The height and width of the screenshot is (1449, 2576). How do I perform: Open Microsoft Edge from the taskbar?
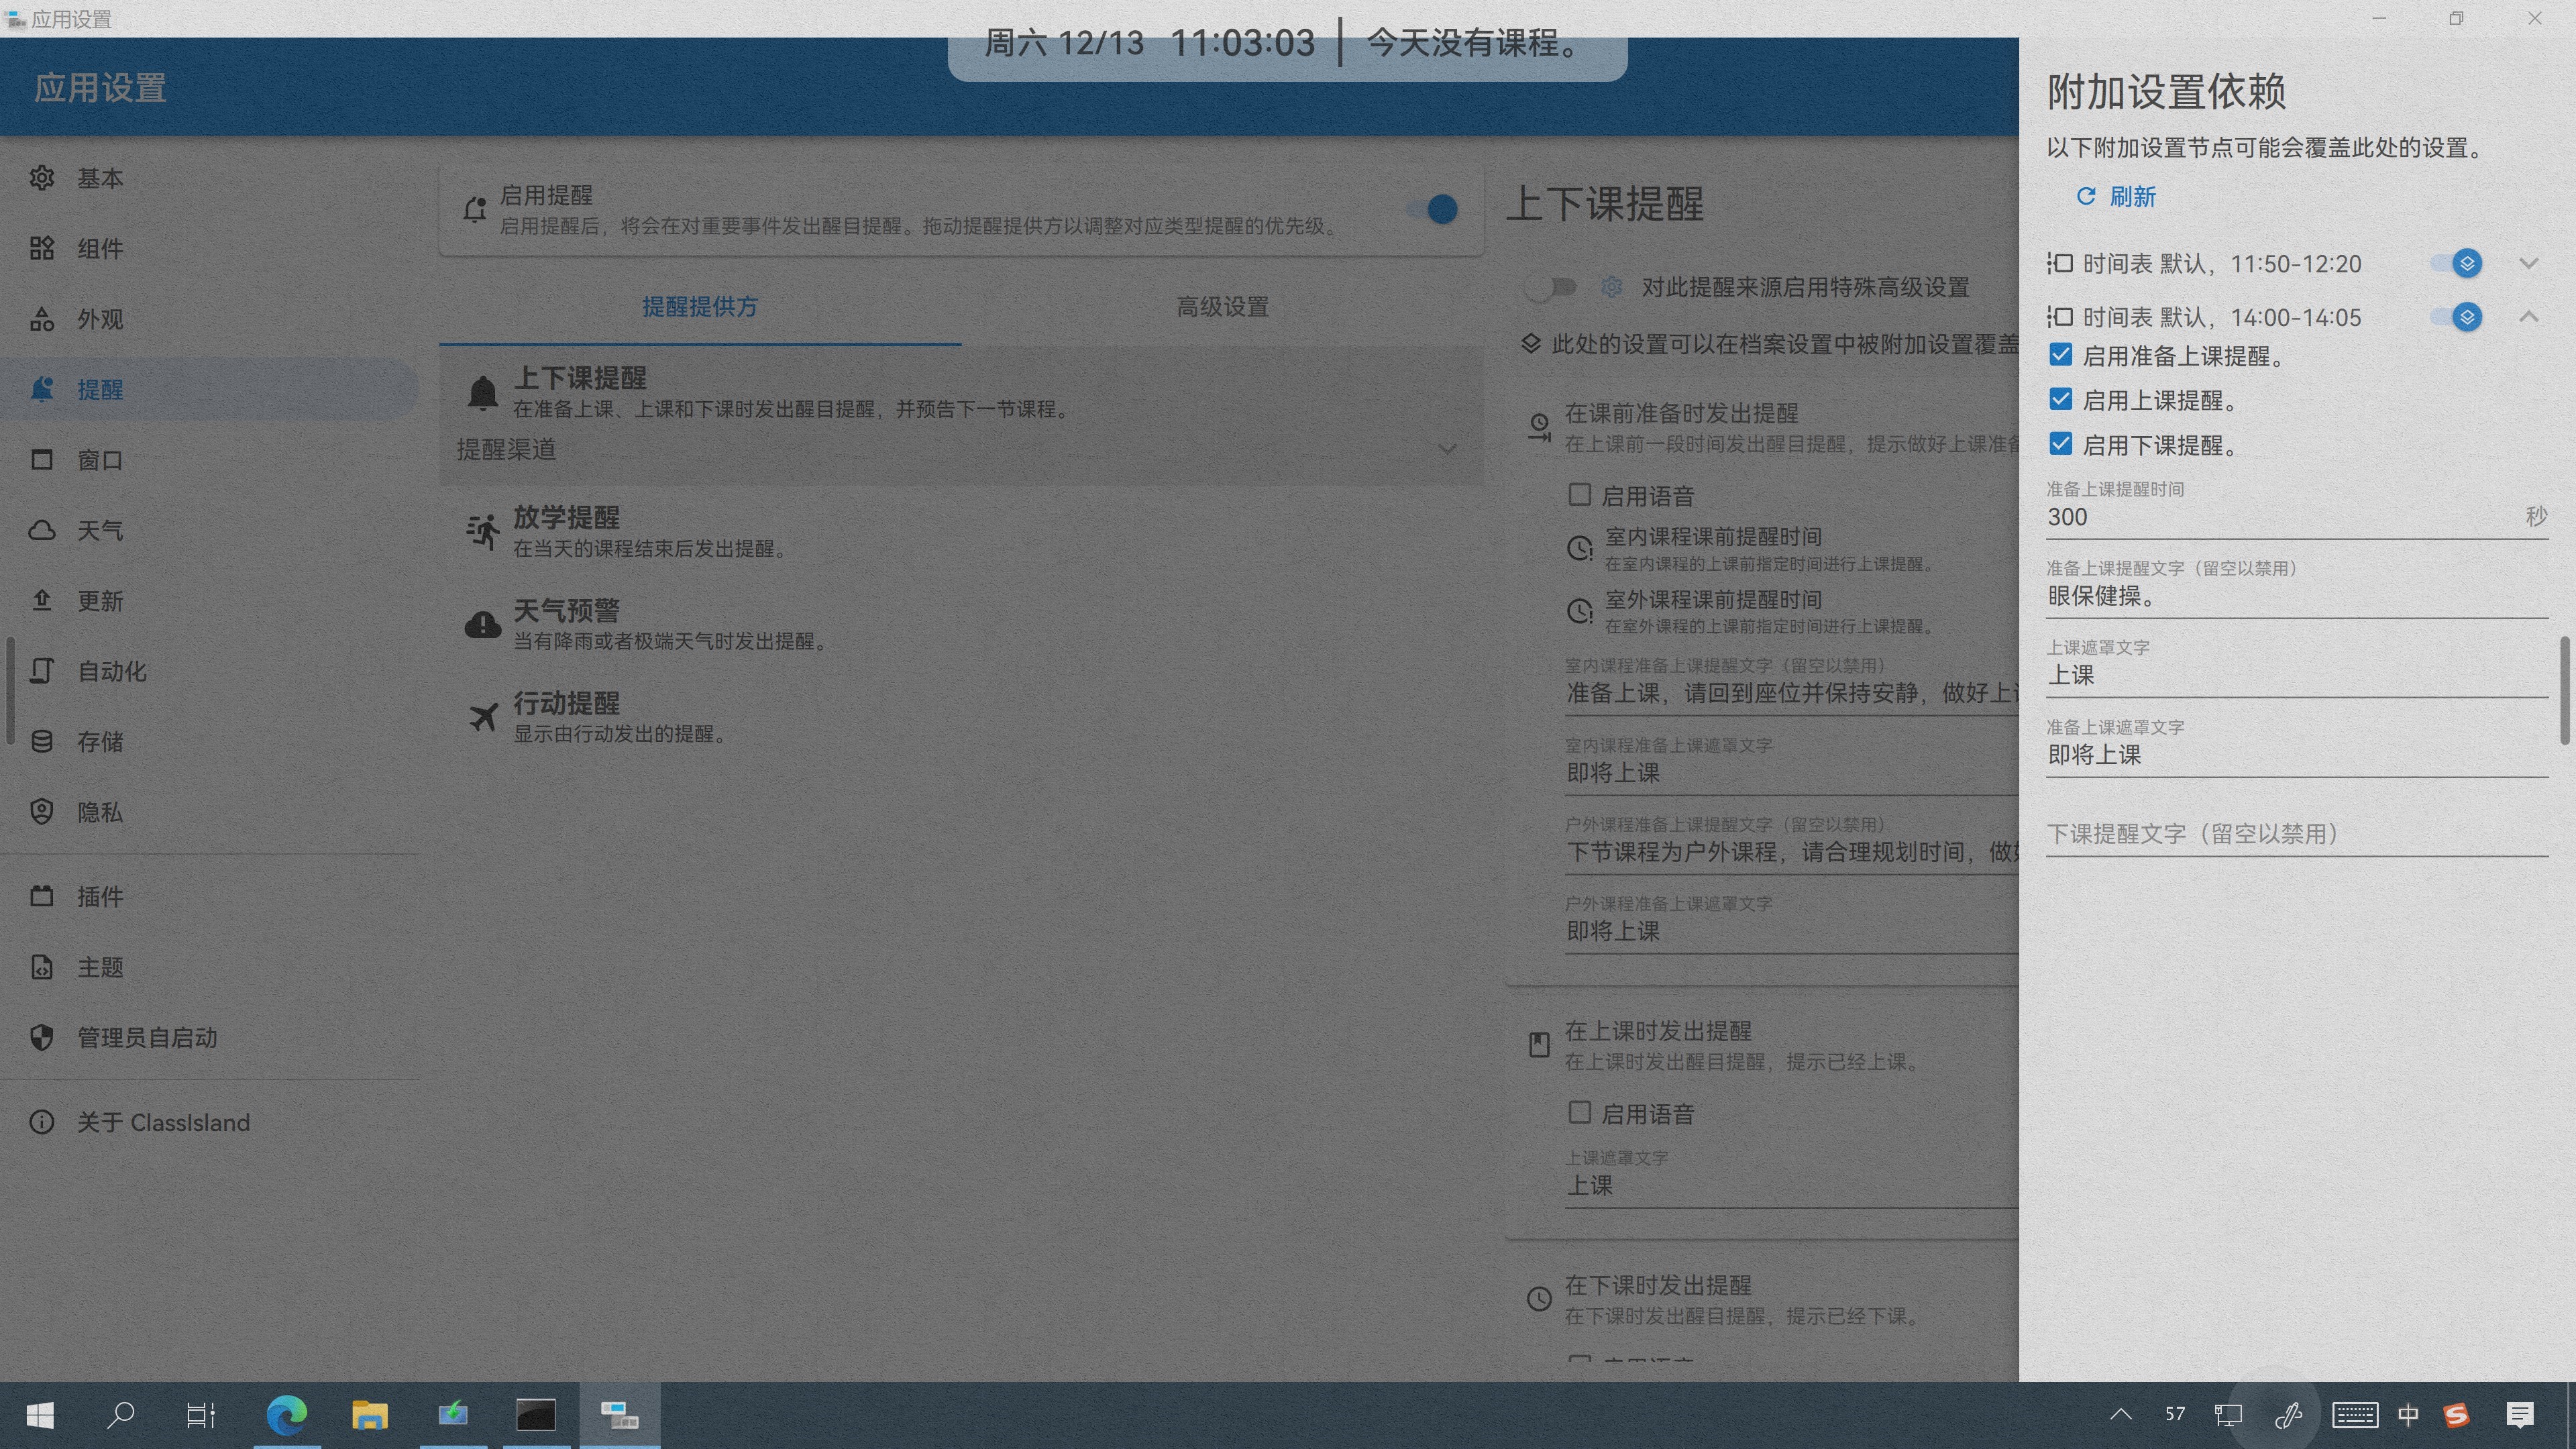click(287, 1415)
